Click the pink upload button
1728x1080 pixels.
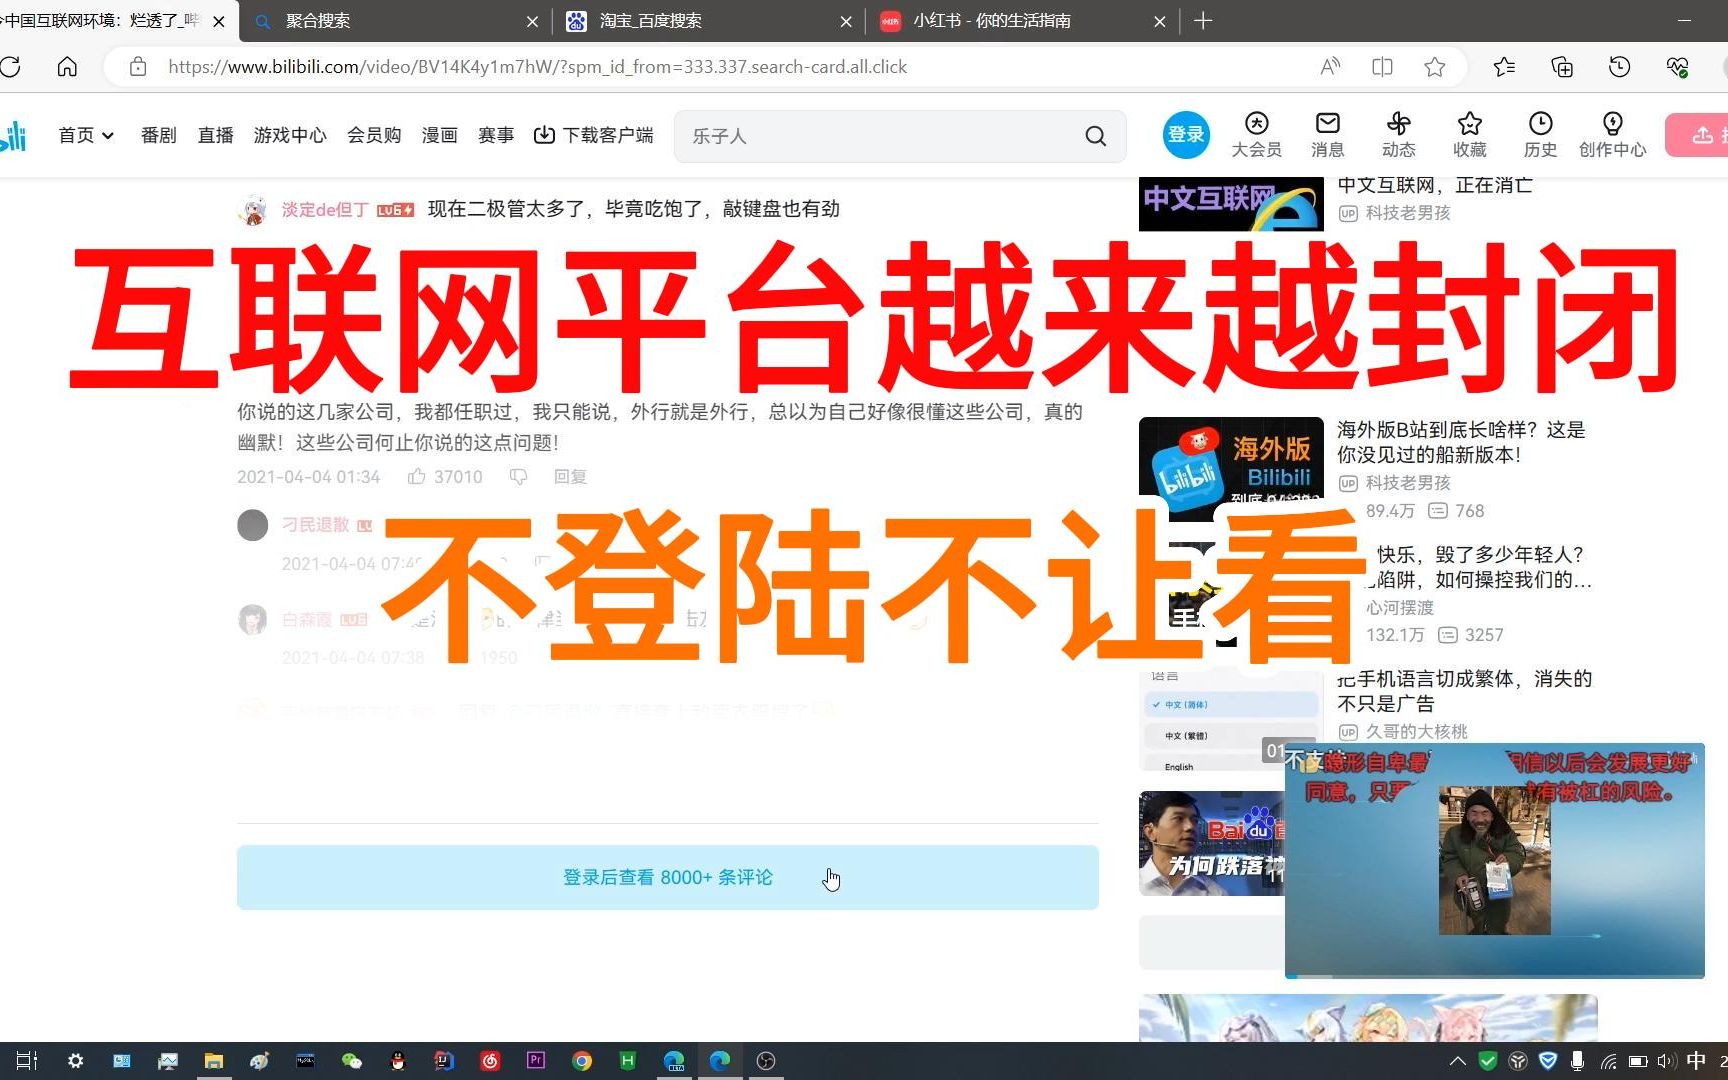click(x=1697, y=135)
